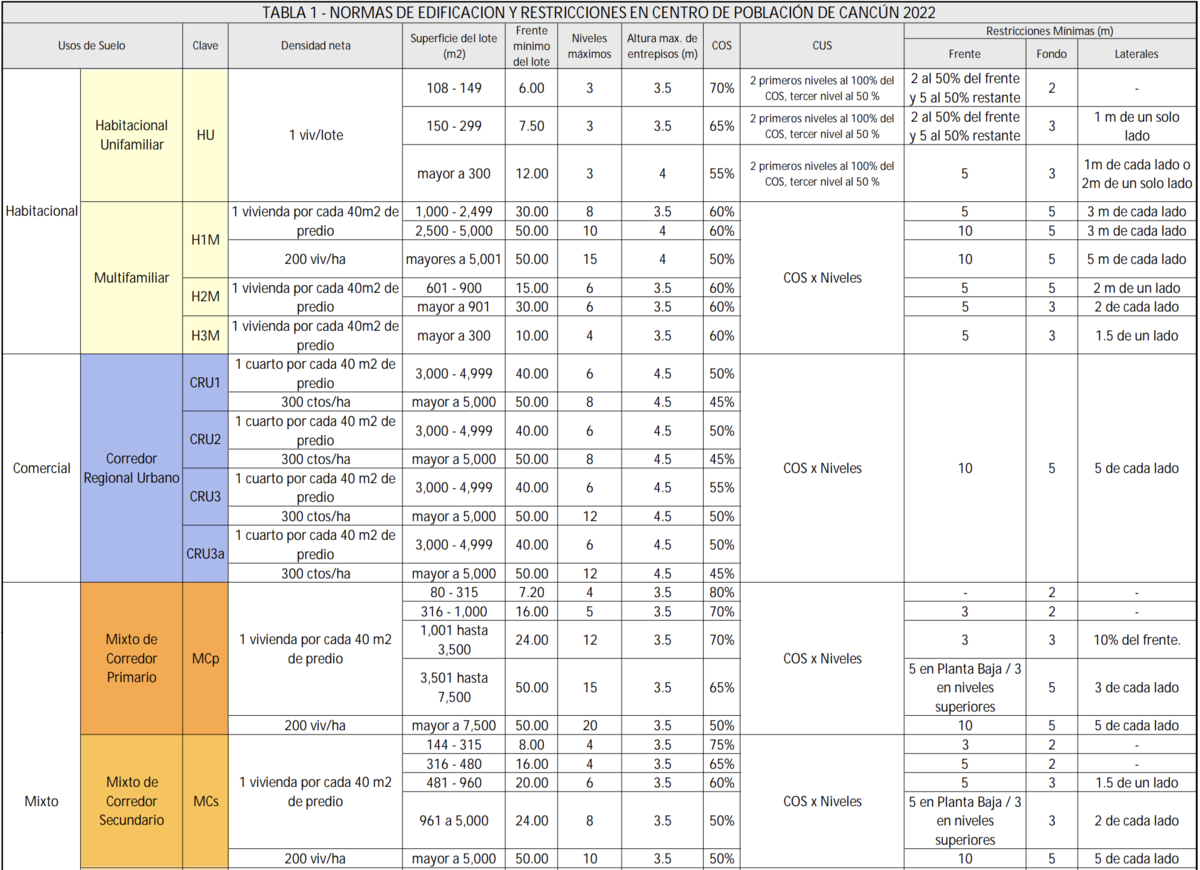Select the 'MCs' clave cell
Image resolution: width=1200 pixels, height=870 pixels.
205,801
